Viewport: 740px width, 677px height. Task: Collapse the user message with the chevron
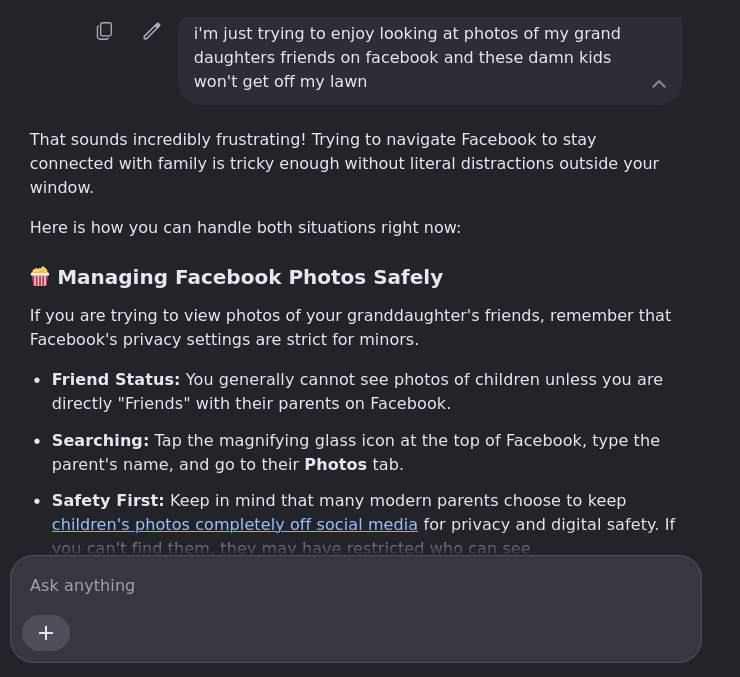coord(658,84)
